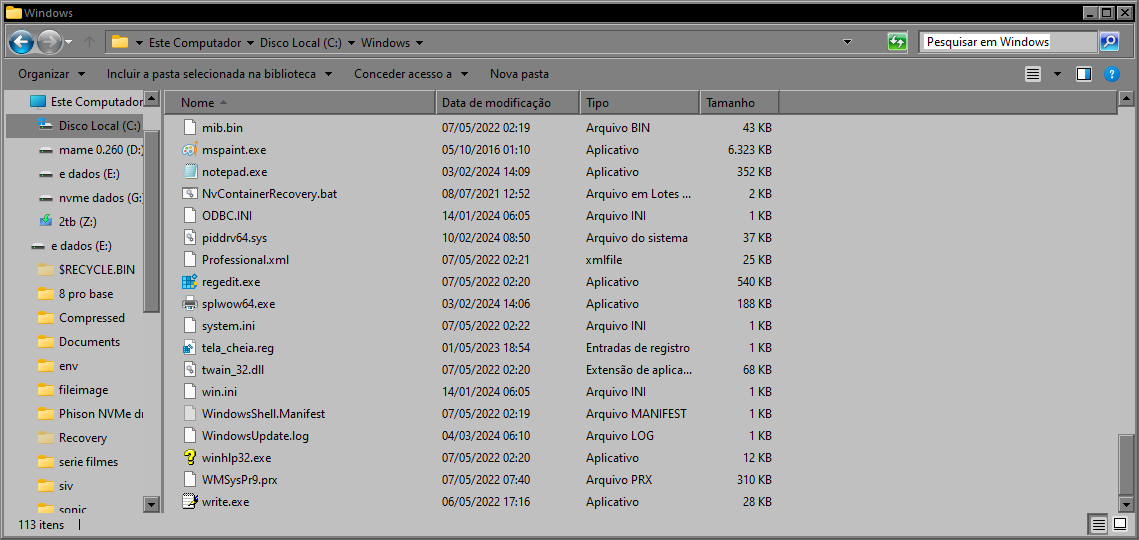
Task: Click the Nova pasta button
Action: click(x=519, y=74)
